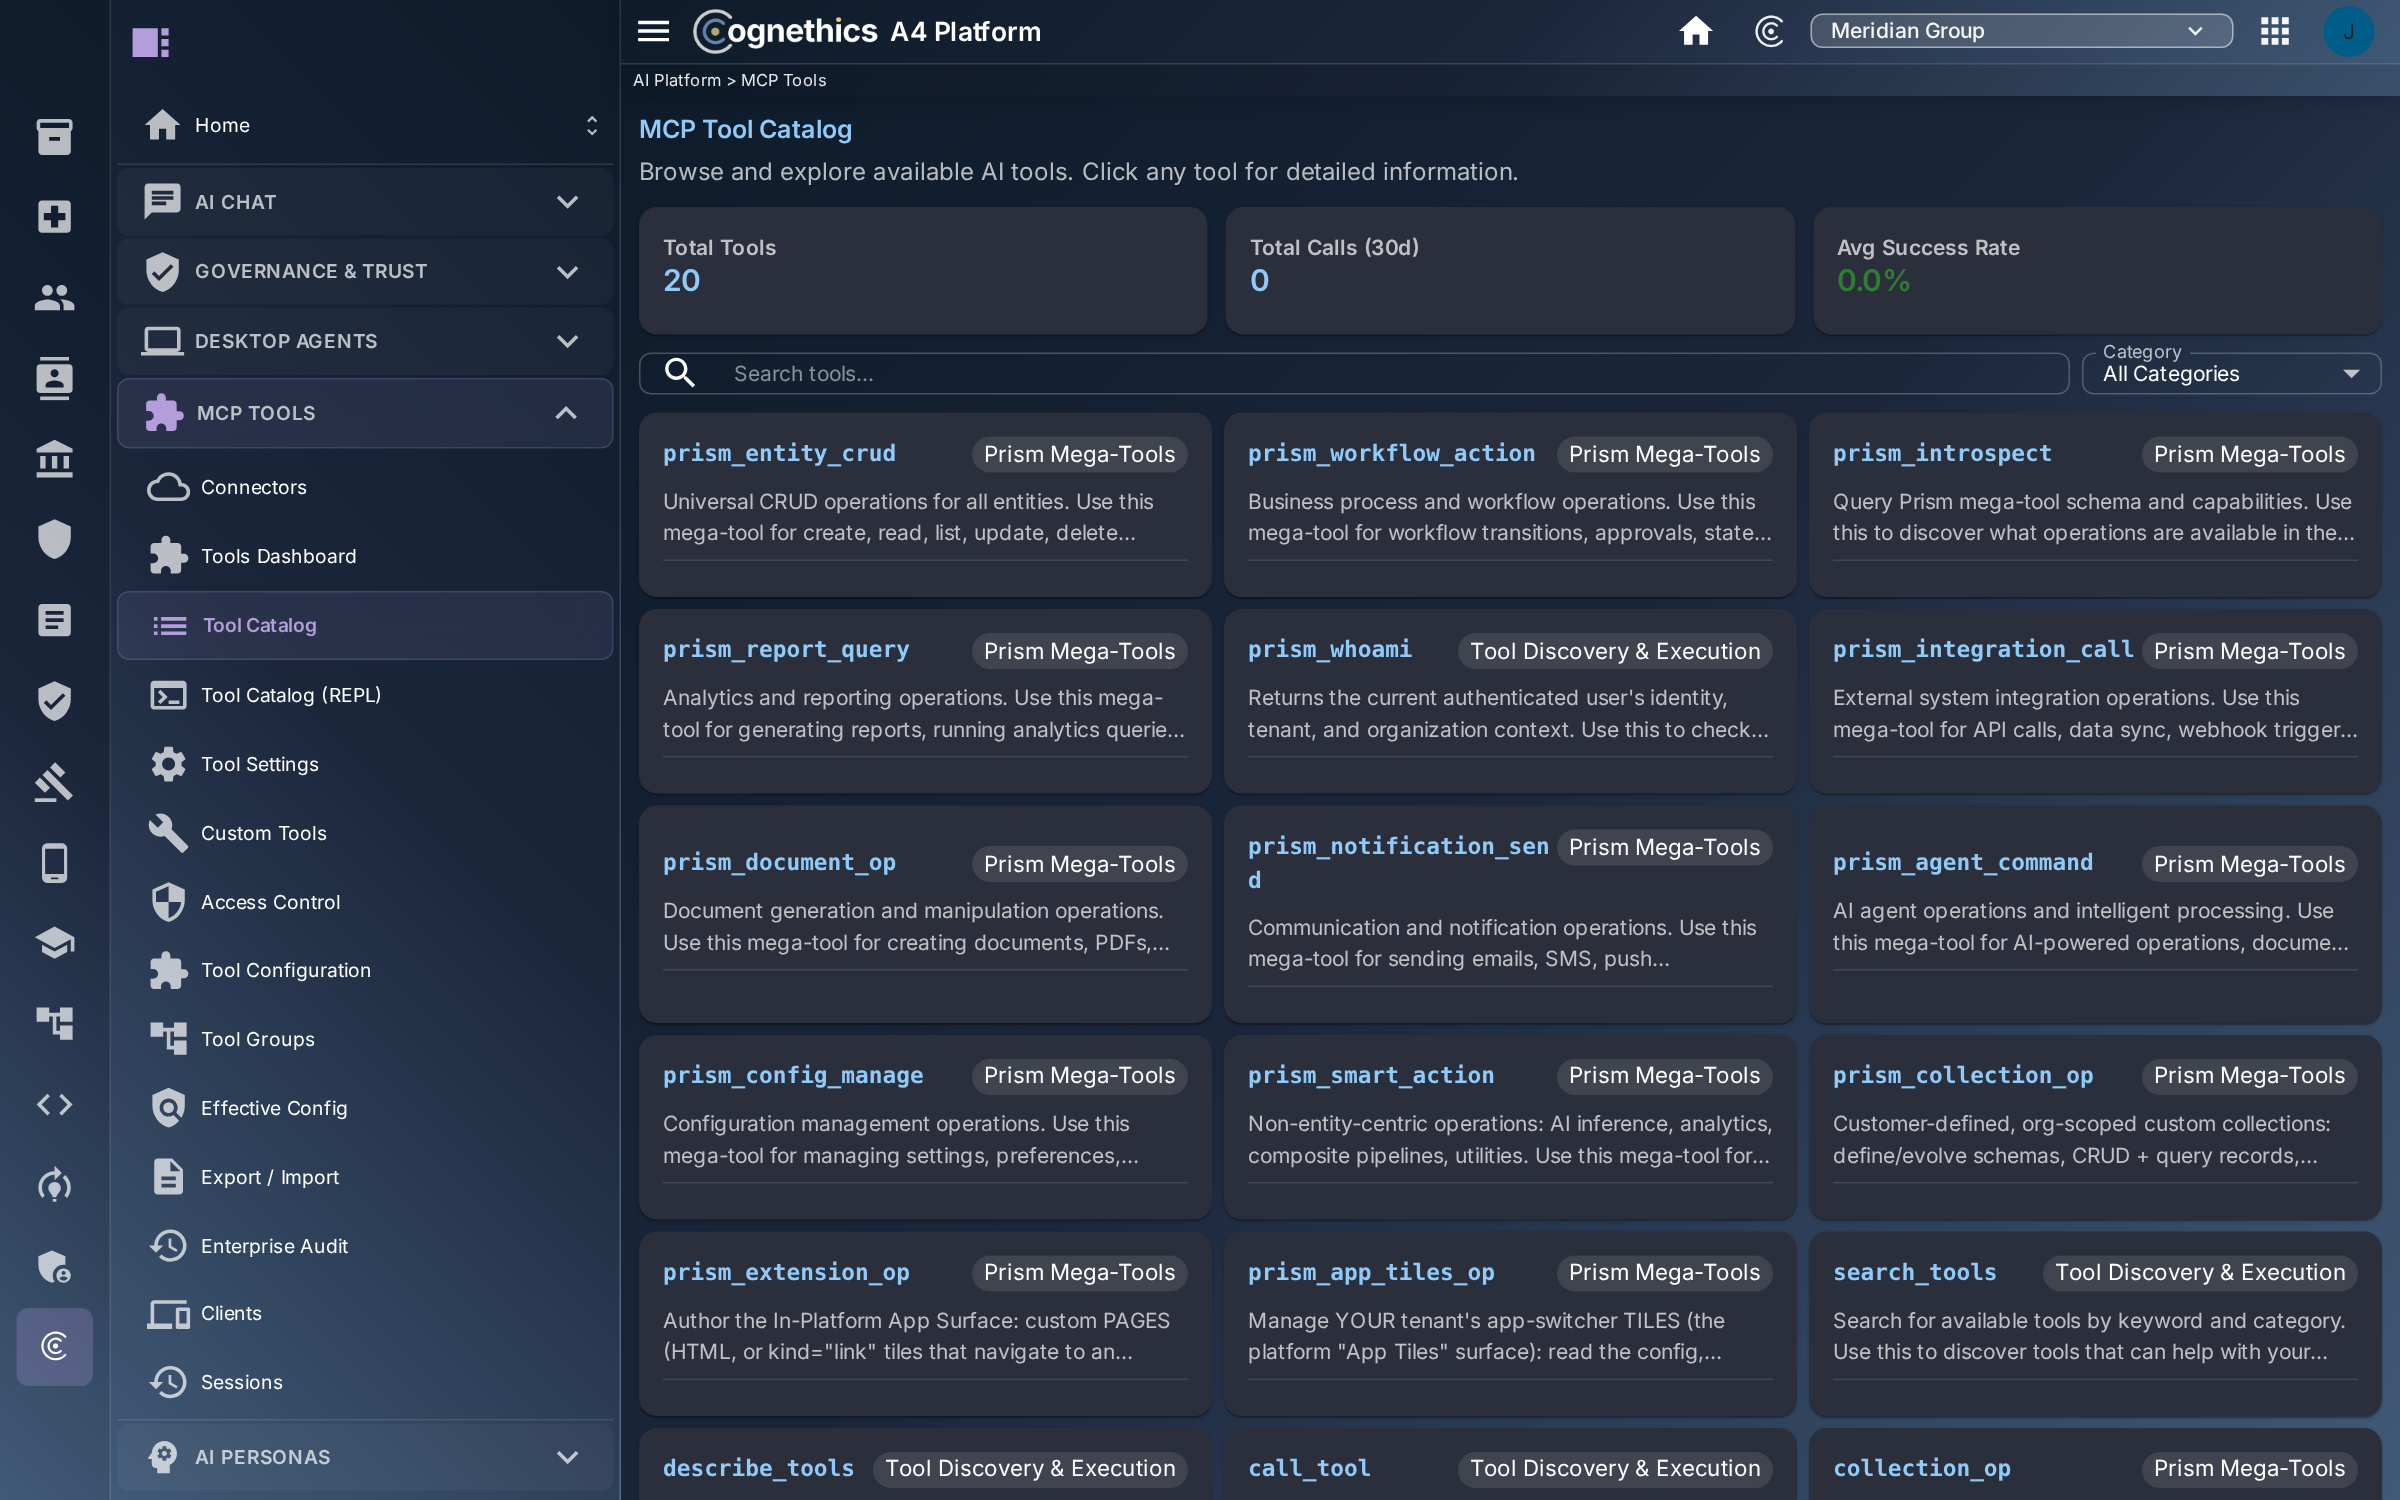The image size is (2400, 1500).
Task: Open Effective Config in the sidebar
Action: point(365,1108)
